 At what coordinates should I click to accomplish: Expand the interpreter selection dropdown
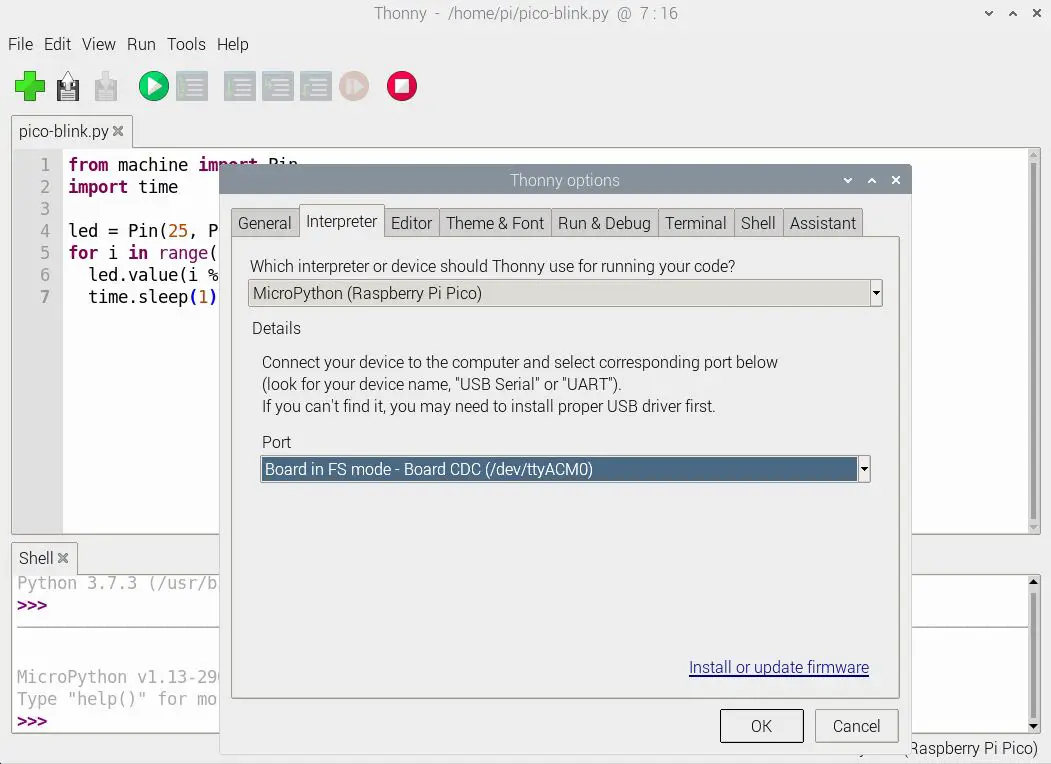click(876, 293)
